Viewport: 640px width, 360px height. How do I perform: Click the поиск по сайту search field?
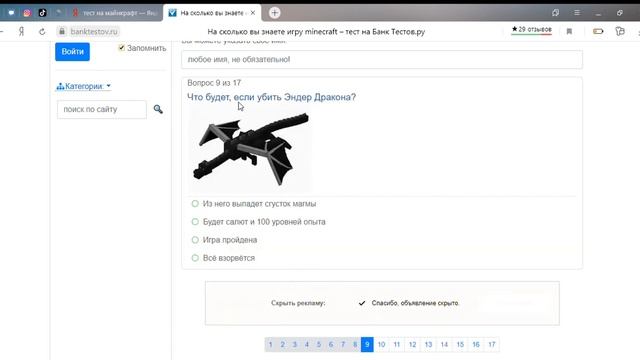point(102,109)
